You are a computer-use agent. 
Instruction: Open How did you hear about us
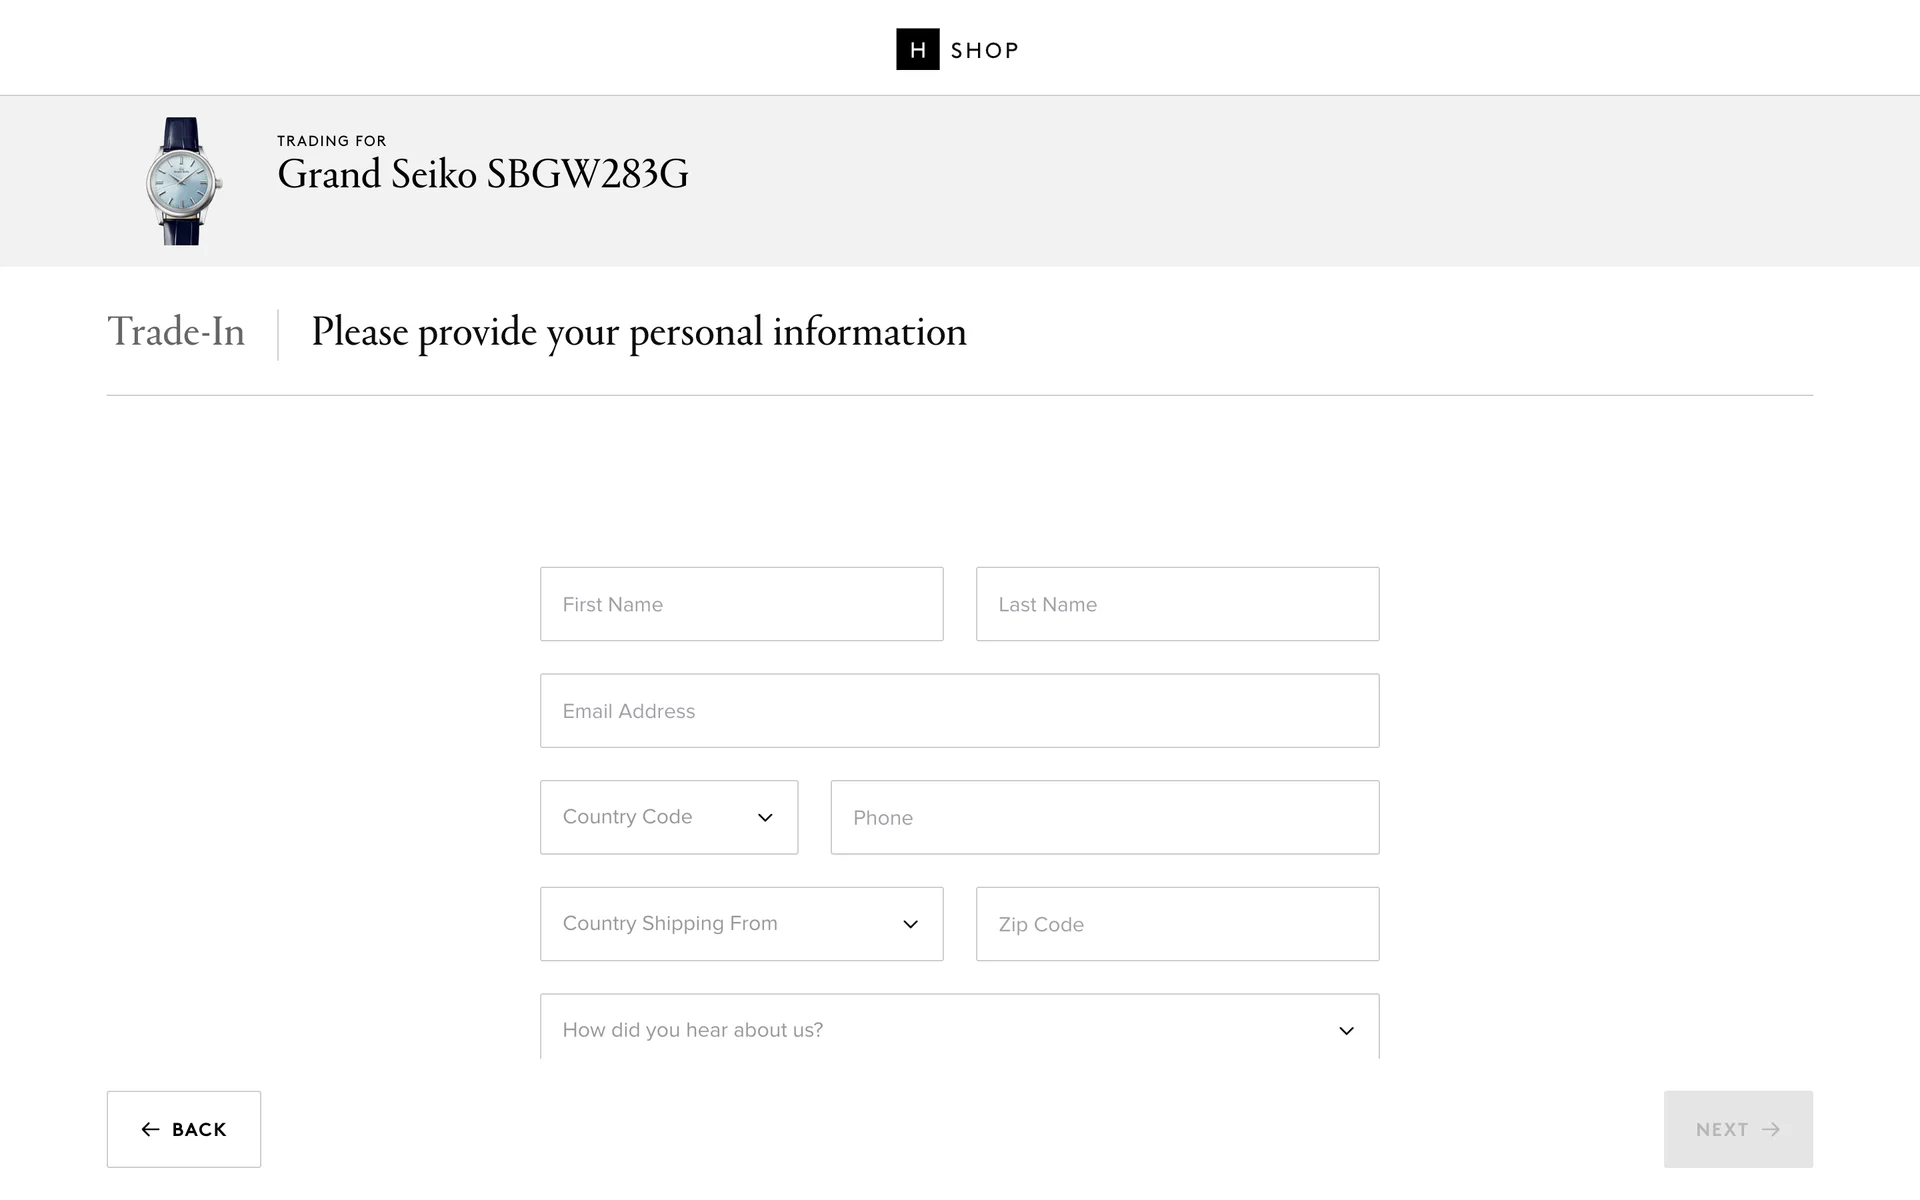pos(940,1030)
